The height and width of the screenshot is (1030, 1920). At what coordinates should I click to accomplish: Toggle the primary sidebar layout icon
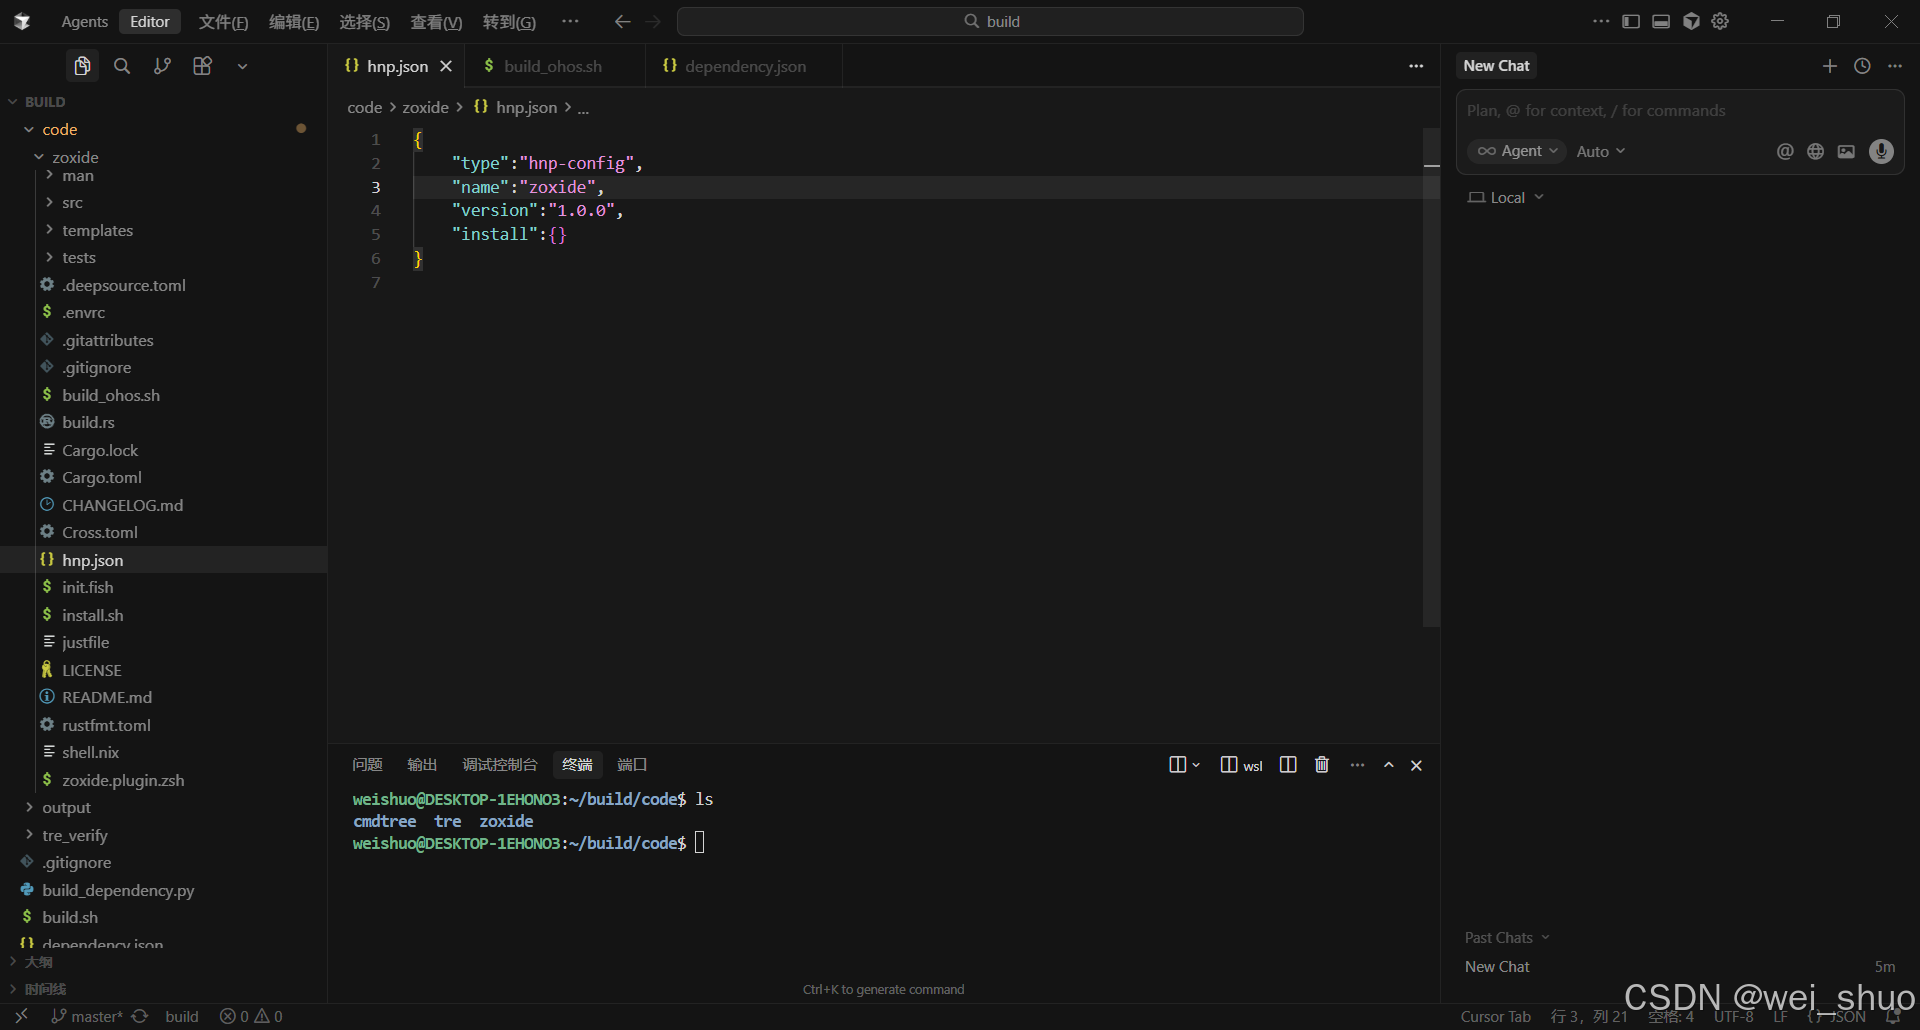(x=1631, y=21)
